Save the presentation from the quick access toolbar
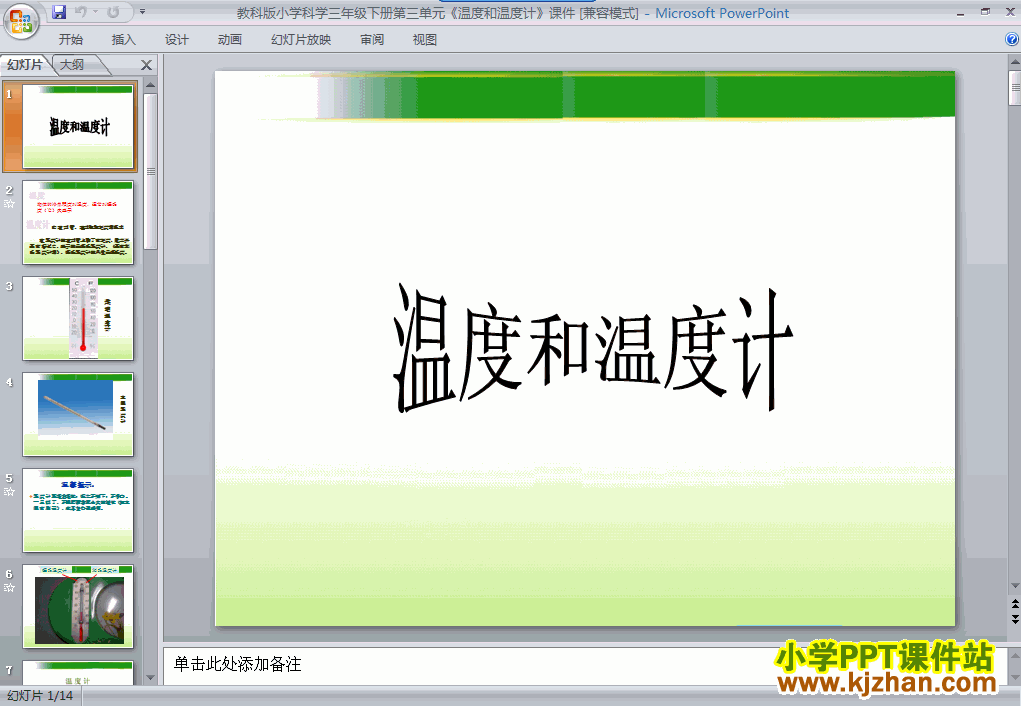 tap(59, 12)
